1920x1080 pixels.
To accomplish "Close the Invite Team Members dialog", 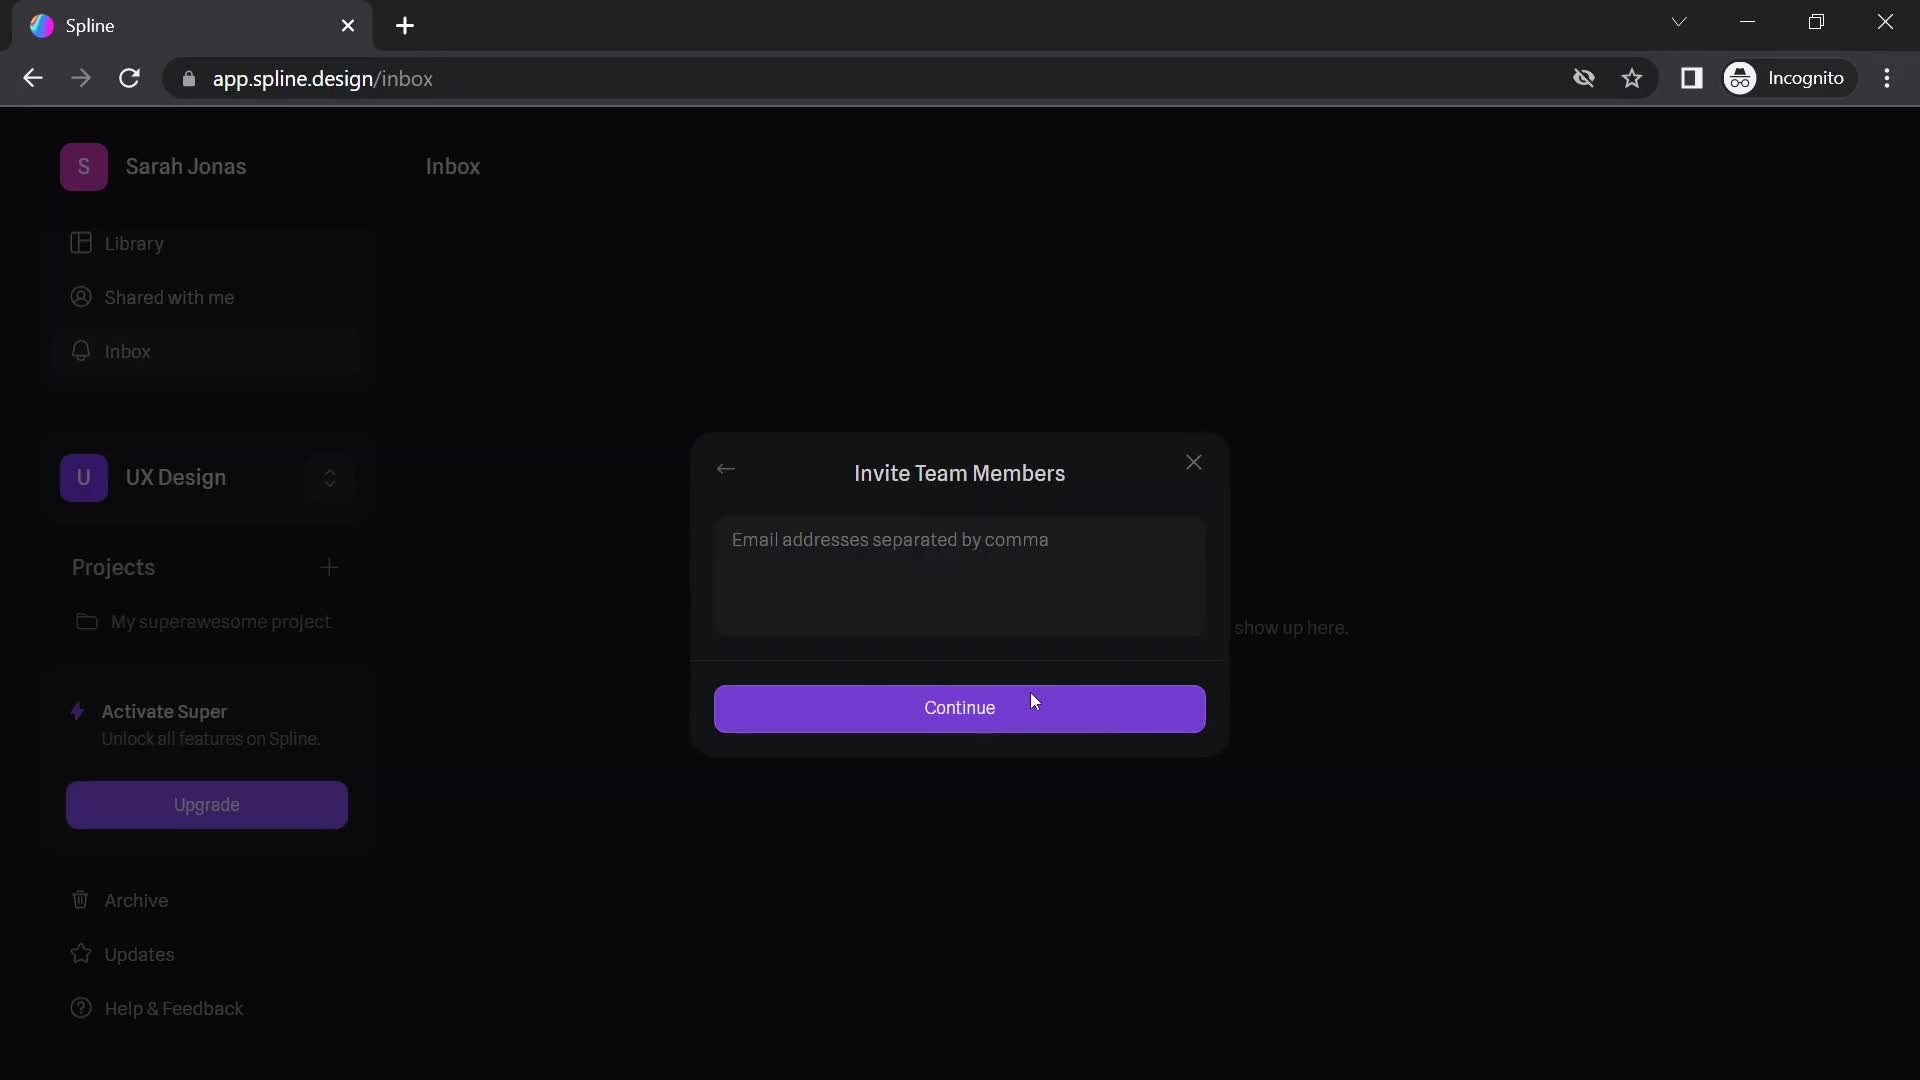I will tap(1191, 463).
